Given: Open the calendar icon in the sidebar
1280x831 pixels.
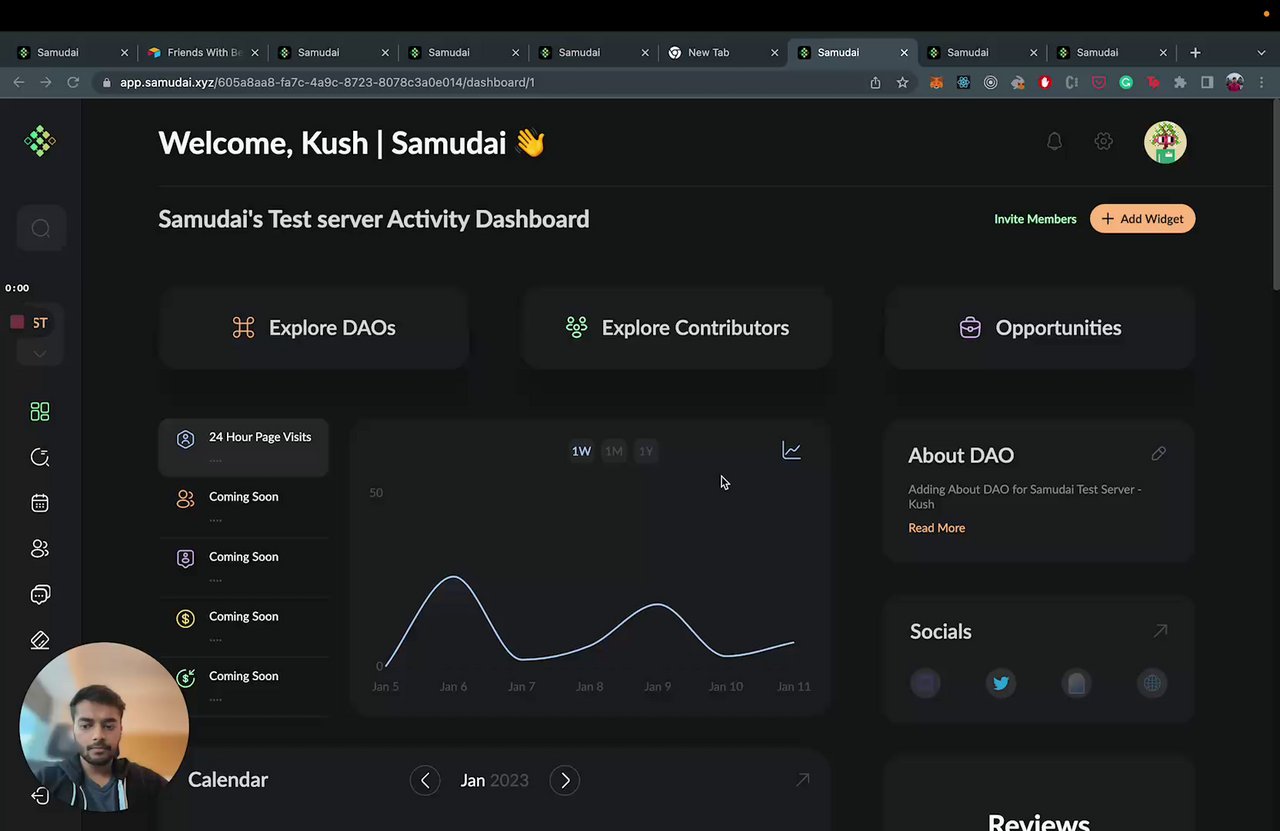Looking at the screenshot, I should click(40, 503).
